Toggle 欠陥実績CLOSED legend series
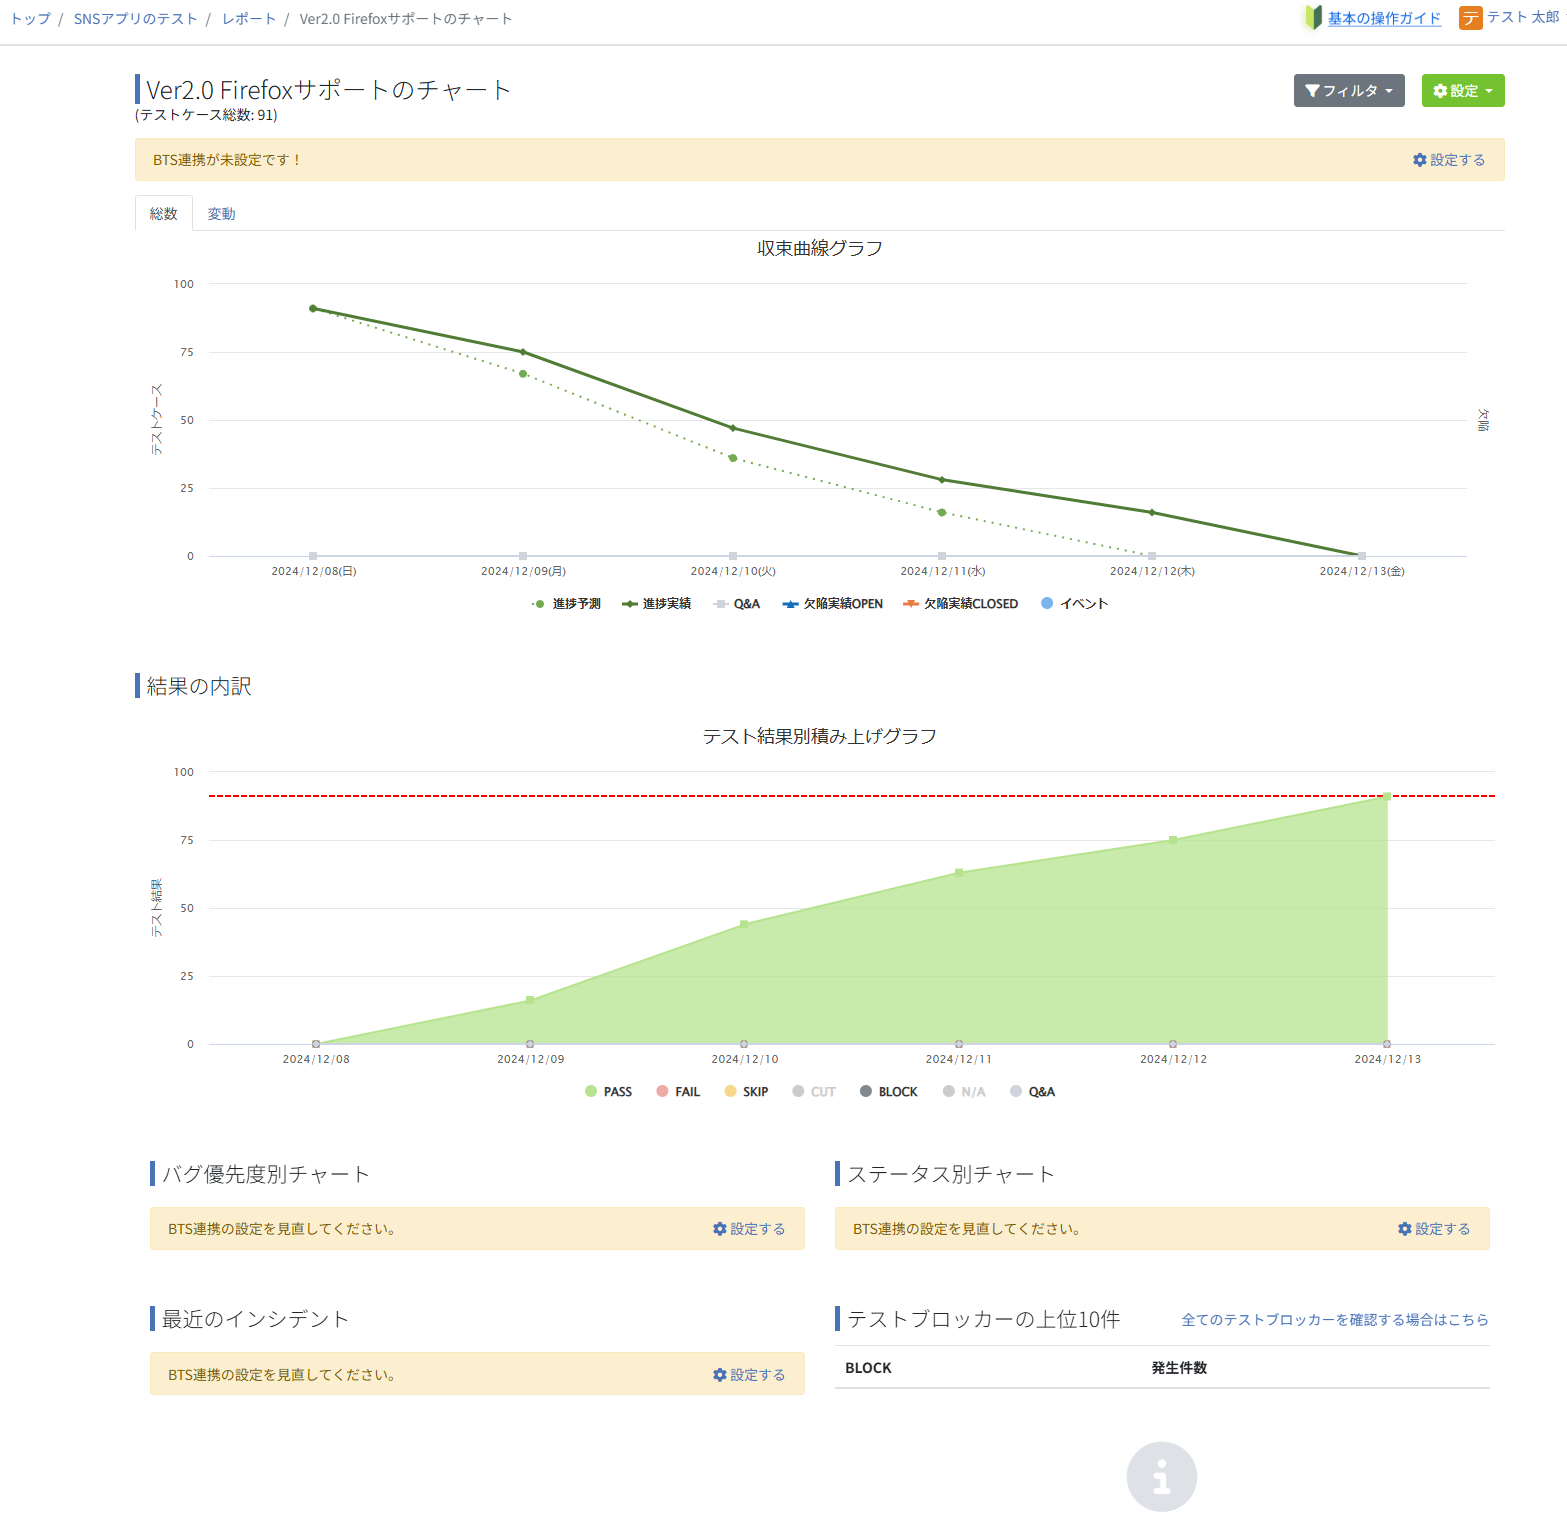1567x1517 pixels. (960, 604)
